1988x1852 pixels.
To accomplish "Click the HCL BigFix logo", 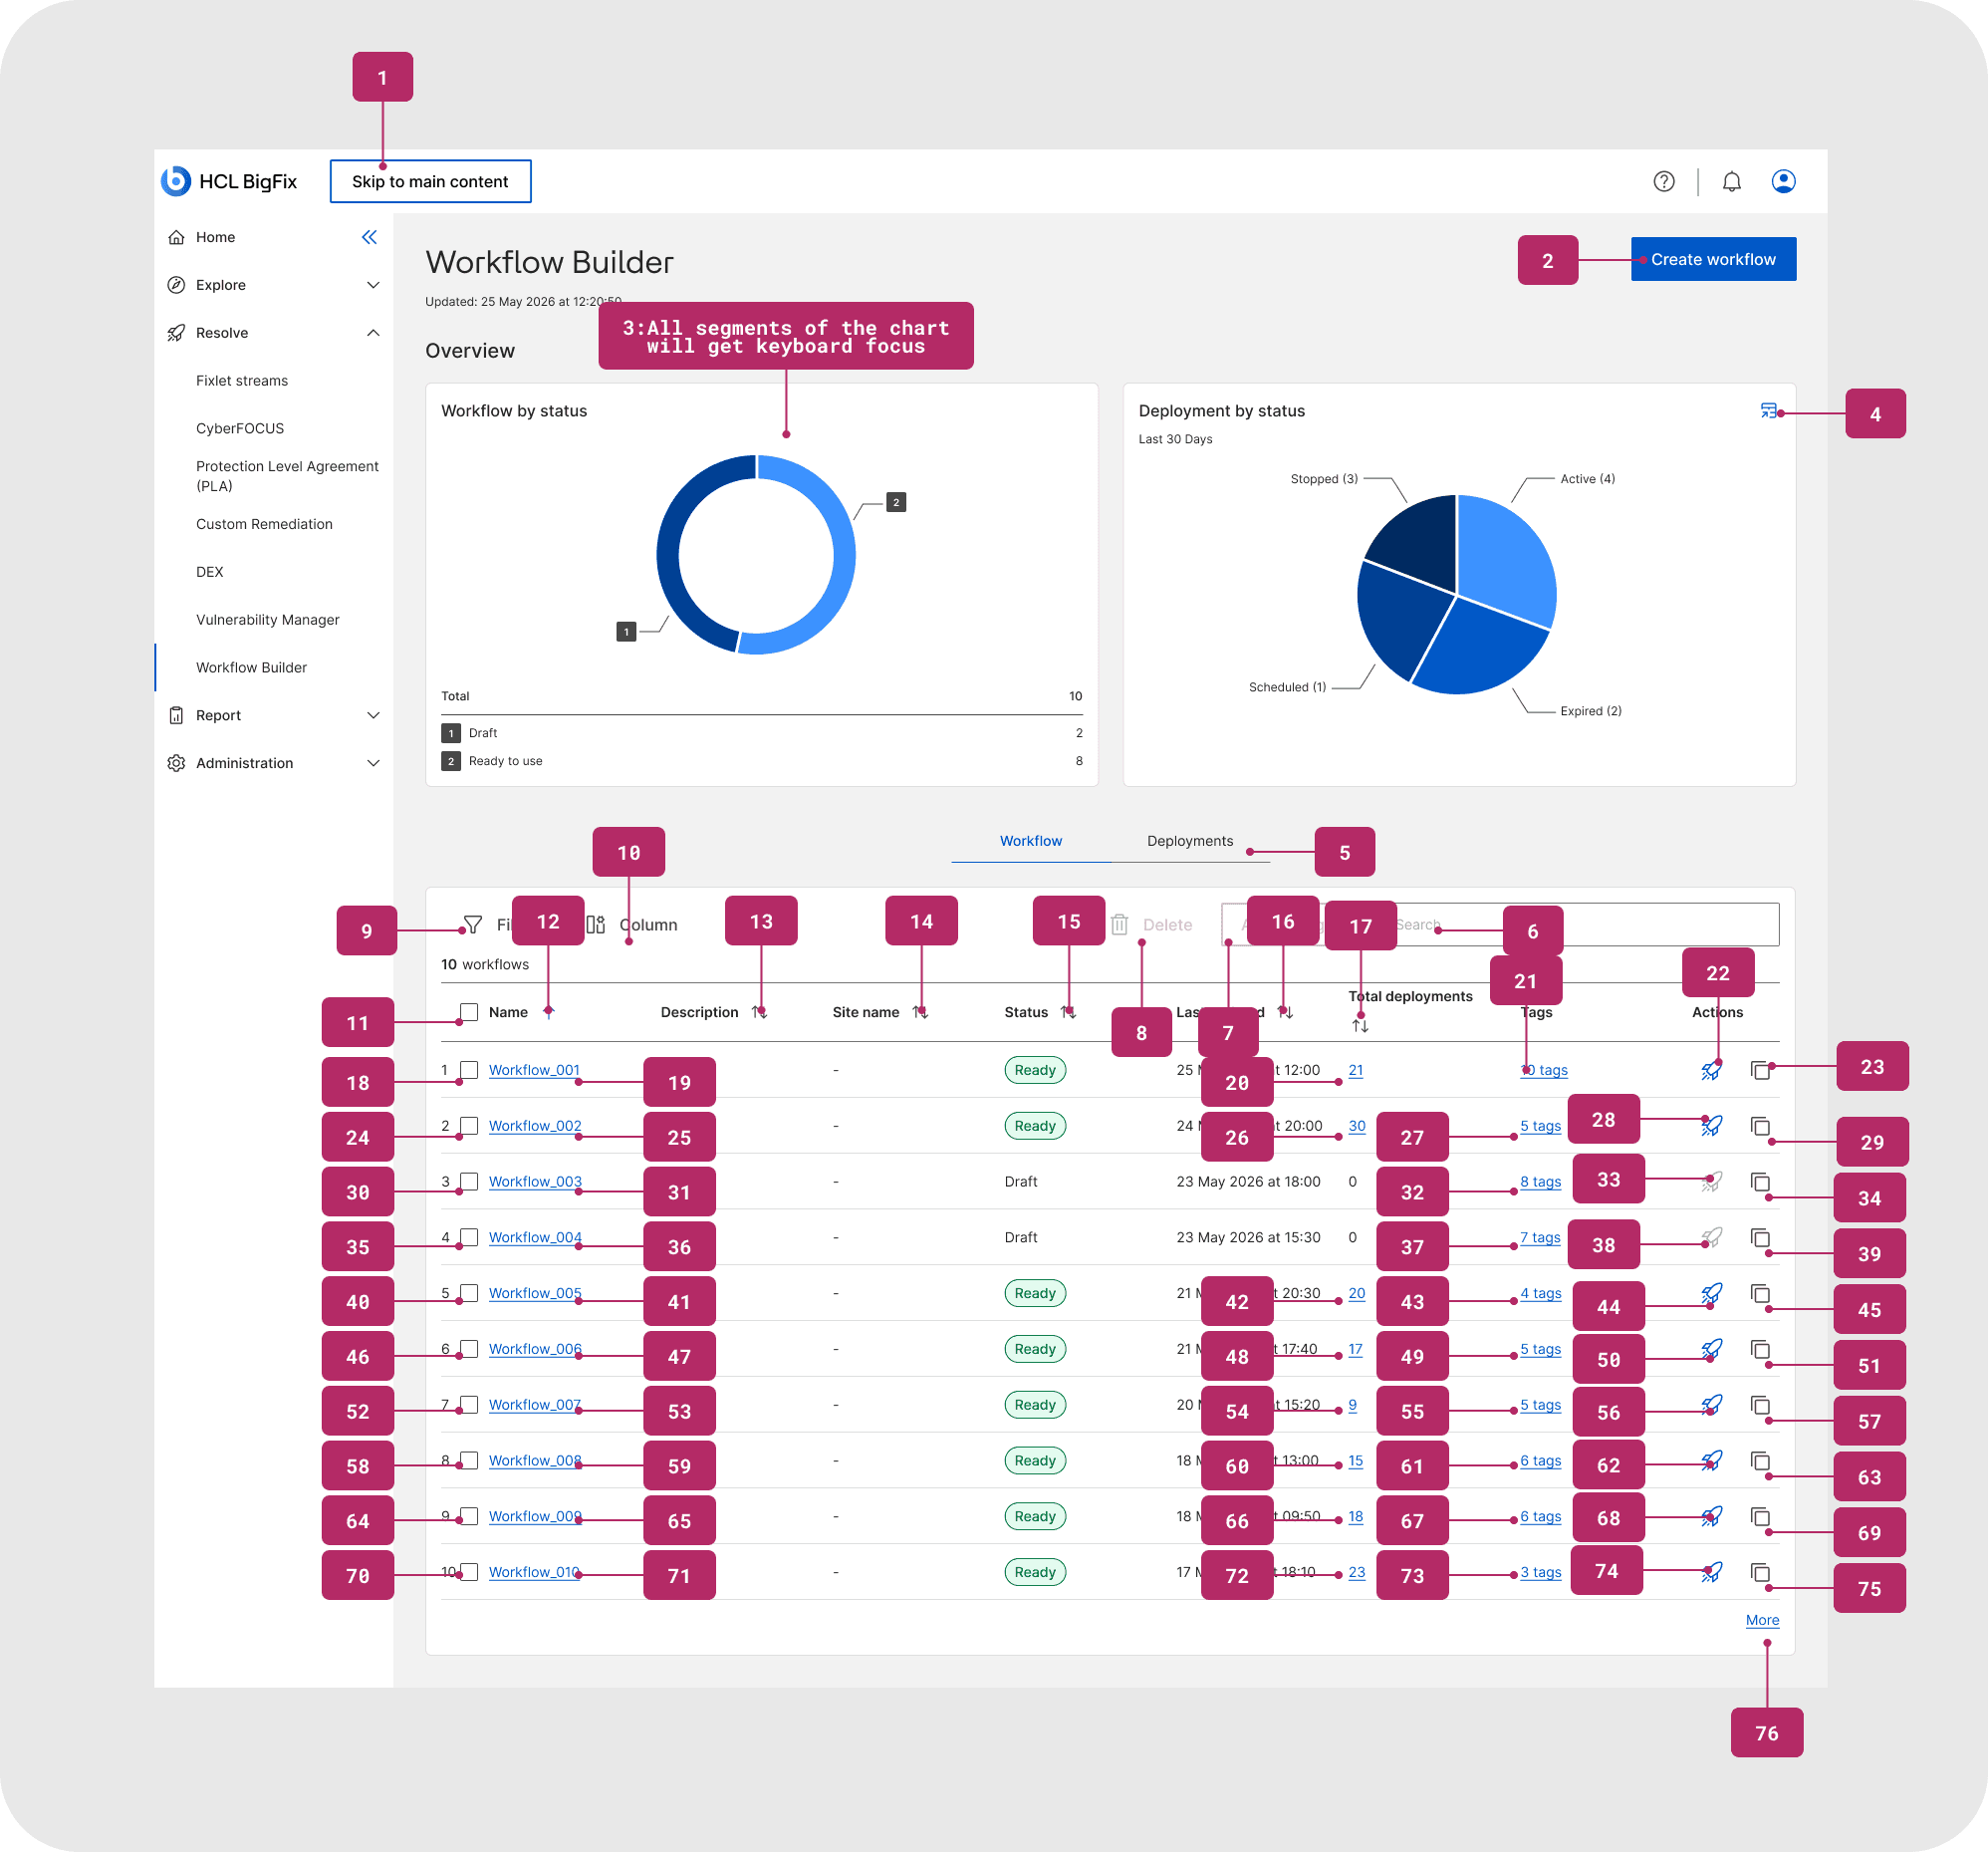I will pyautogui.click(x=229, y=181).
